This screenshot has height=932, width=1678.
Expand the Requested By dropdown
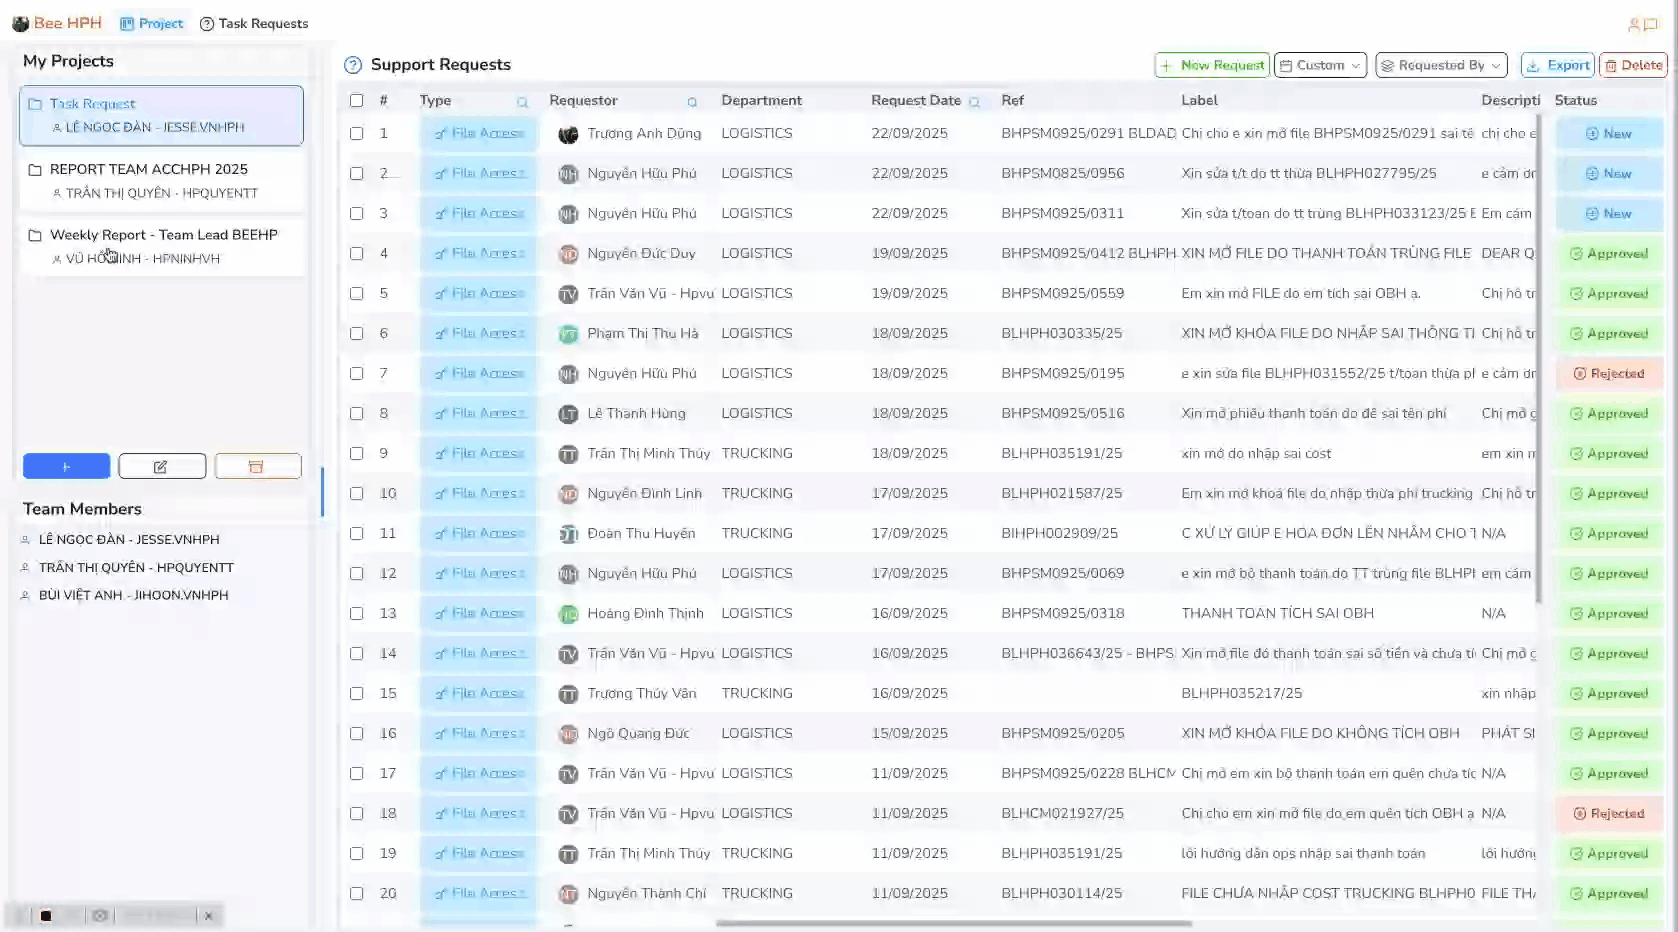pyautogui.click(x=1440, y=65)
